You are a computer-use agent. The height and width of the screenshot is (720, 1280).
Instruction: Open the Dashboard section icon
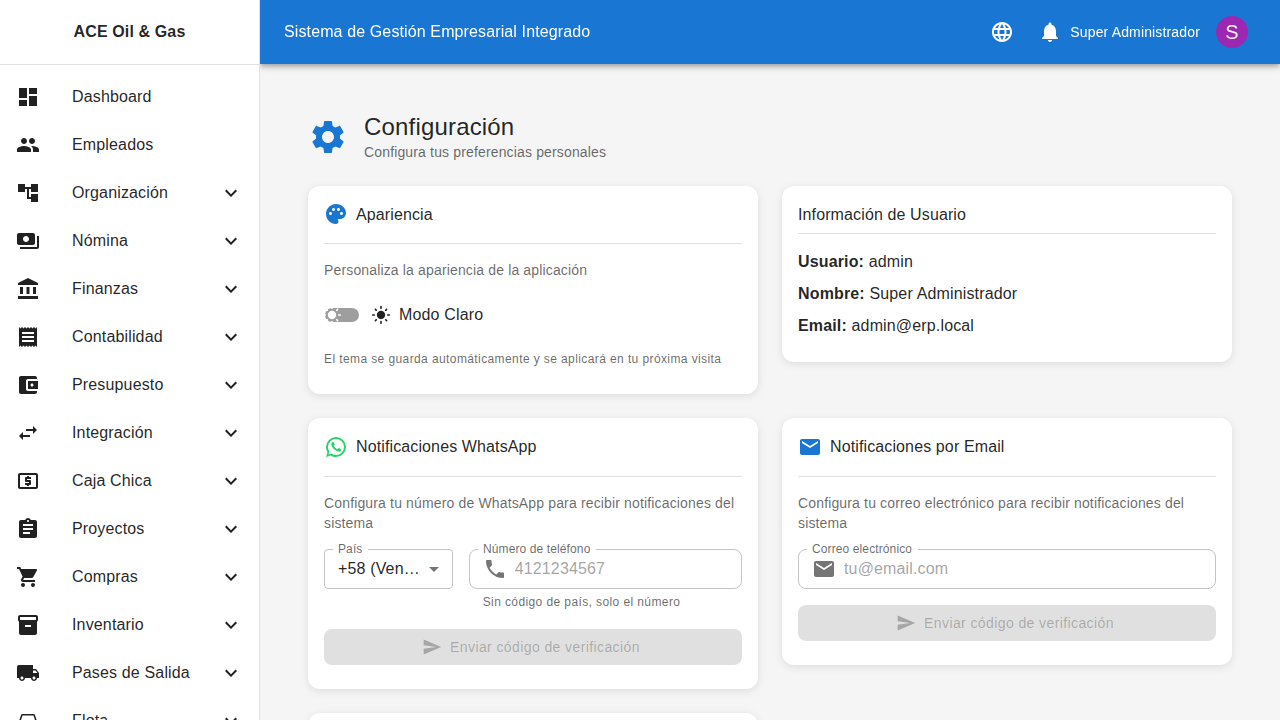coord(28,97)
